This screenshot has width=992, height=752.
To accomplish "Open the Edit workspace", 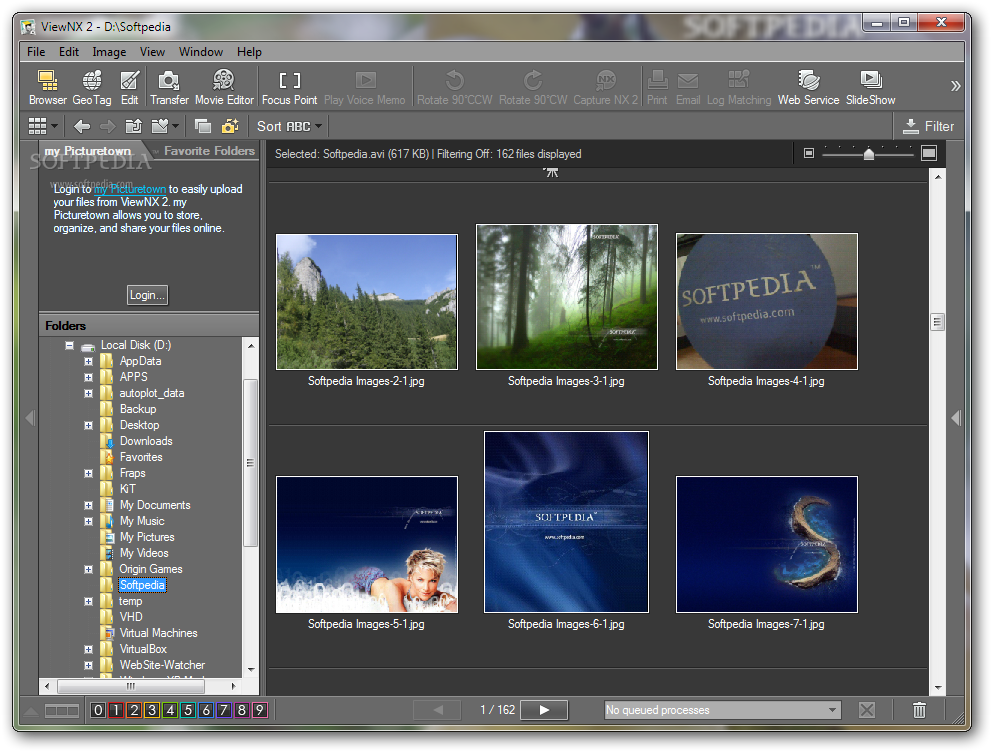I will coord(130,87).
